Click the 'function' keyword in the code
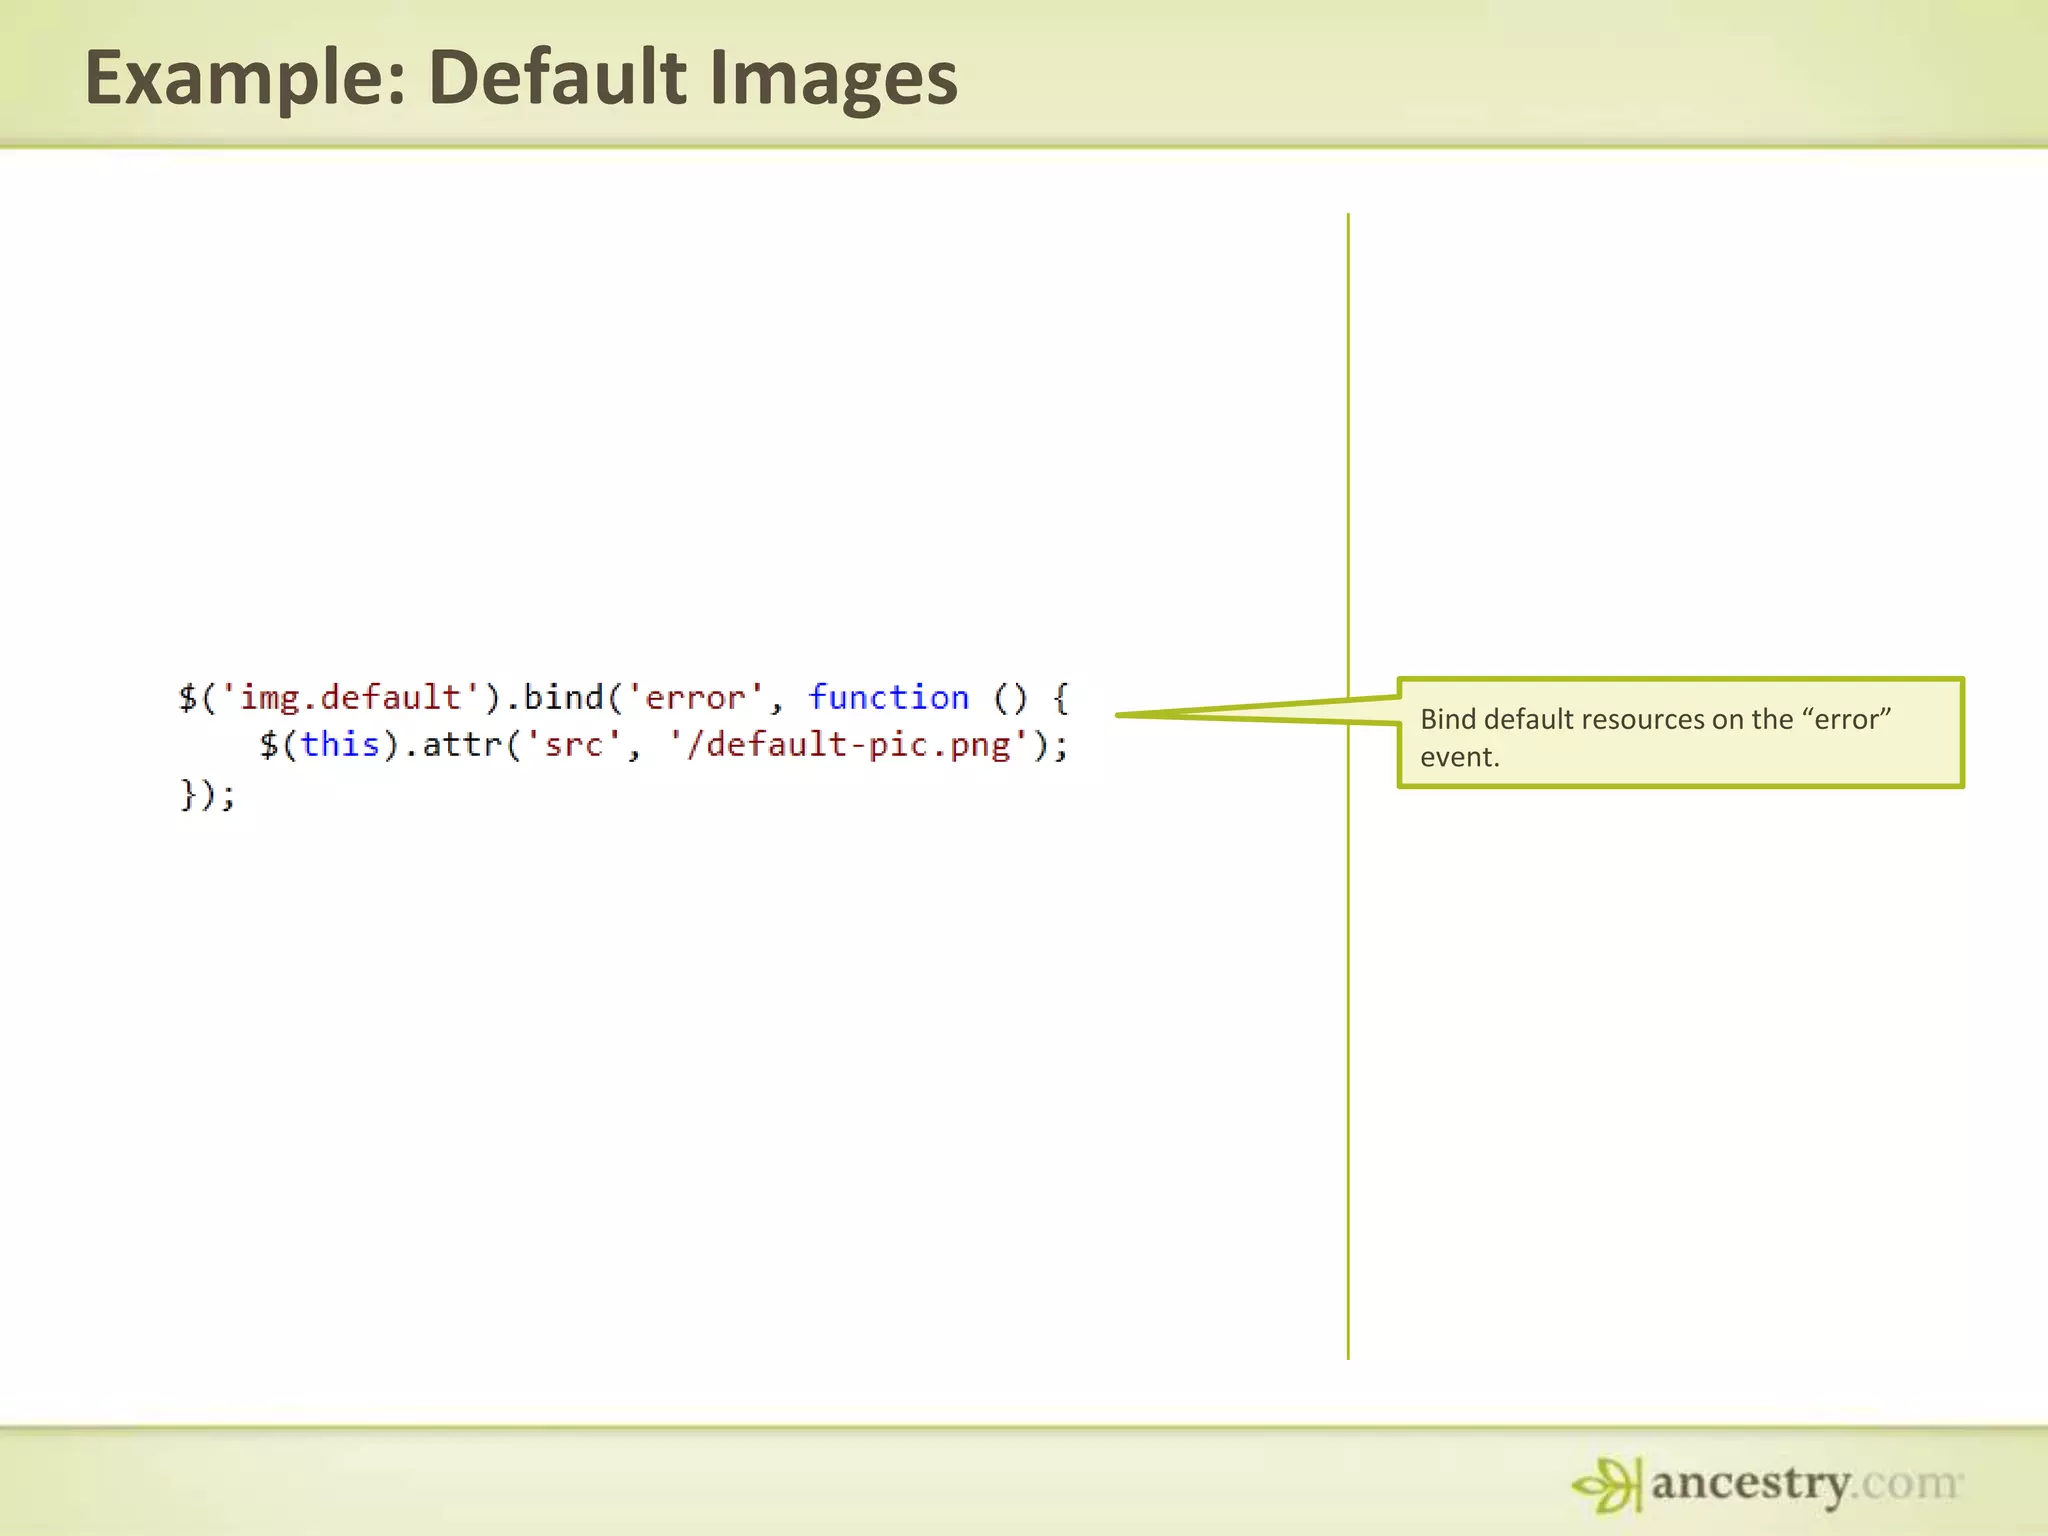This screenshot has width=2048, height=1536. click(x=889, y=697)
